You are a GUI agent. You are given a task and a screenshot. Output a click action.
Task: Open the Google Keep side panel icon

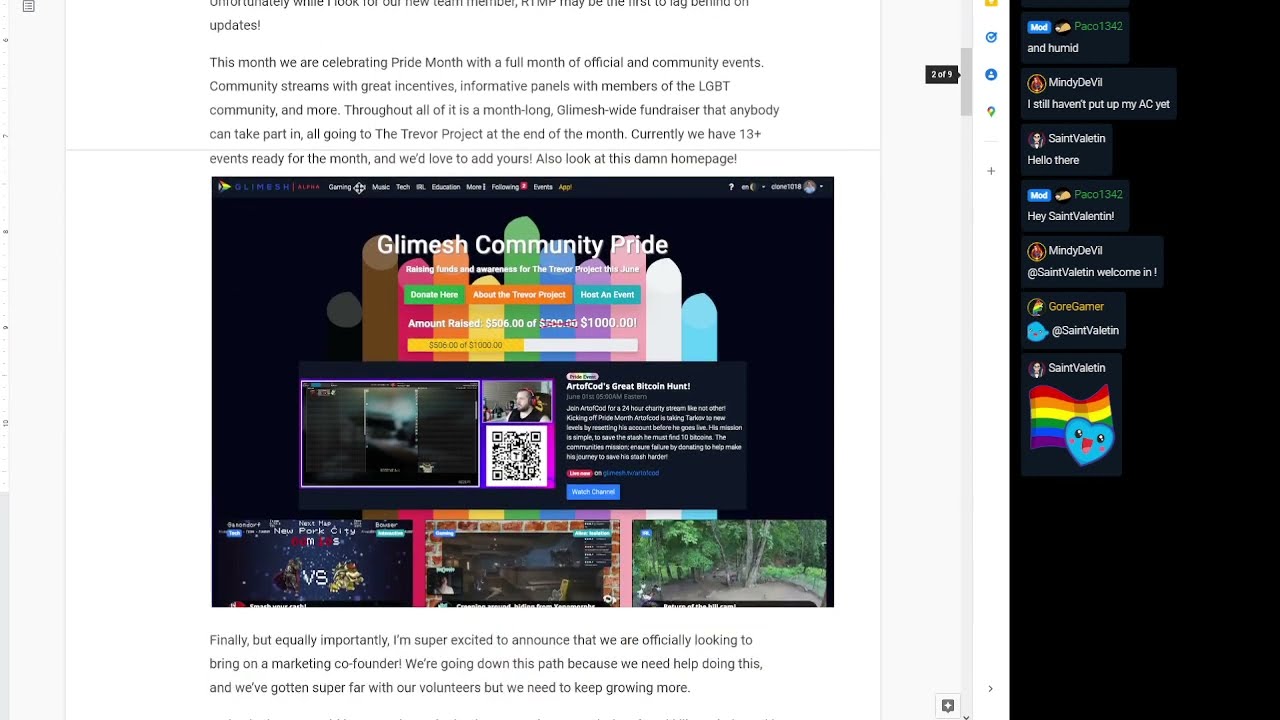pyautogui.click(x=991, y=3)
